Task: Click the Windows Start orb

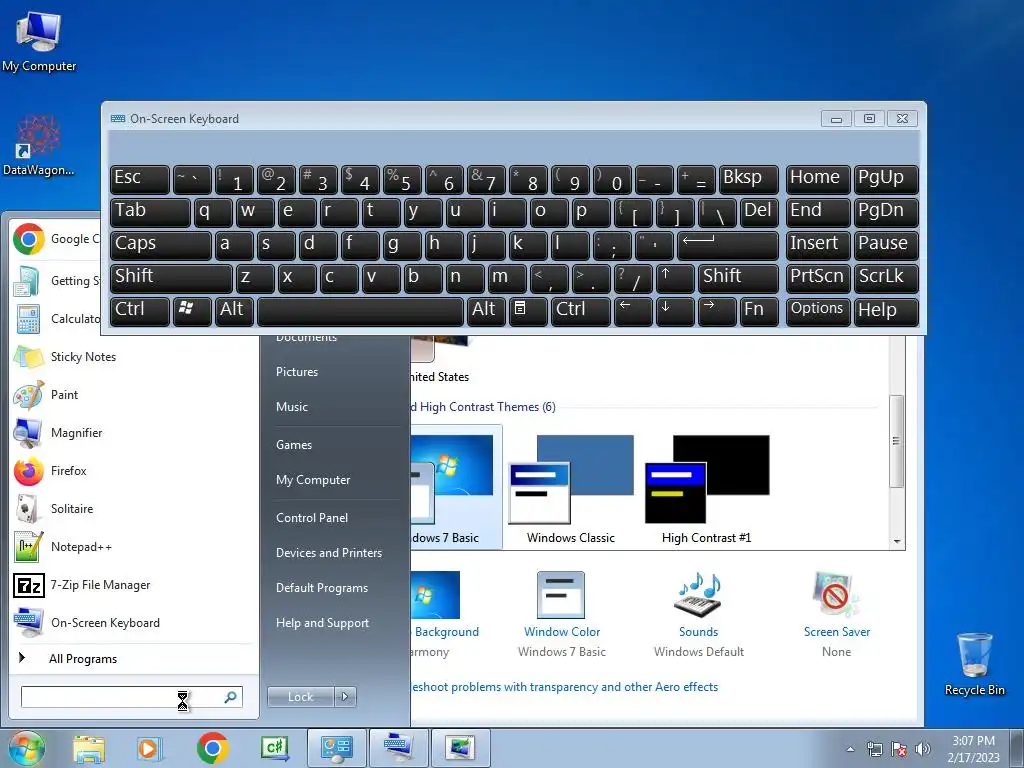Action: coord(26,748)
